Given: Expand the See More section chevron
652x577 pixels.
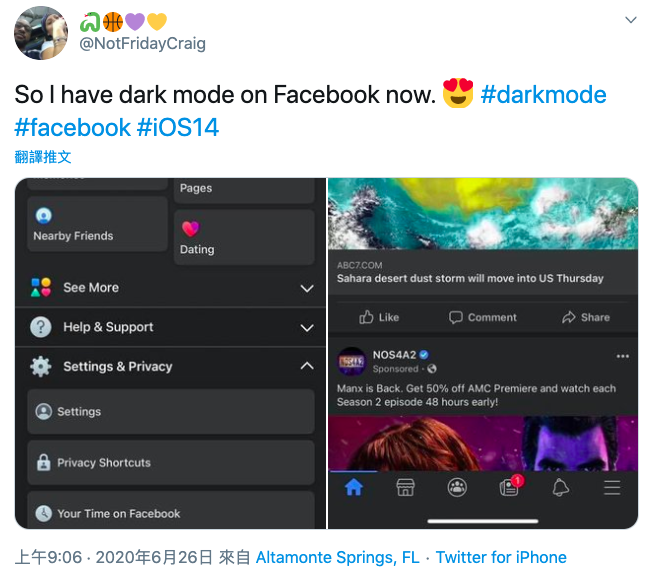Looking at the screenshot, I should 307,288.
